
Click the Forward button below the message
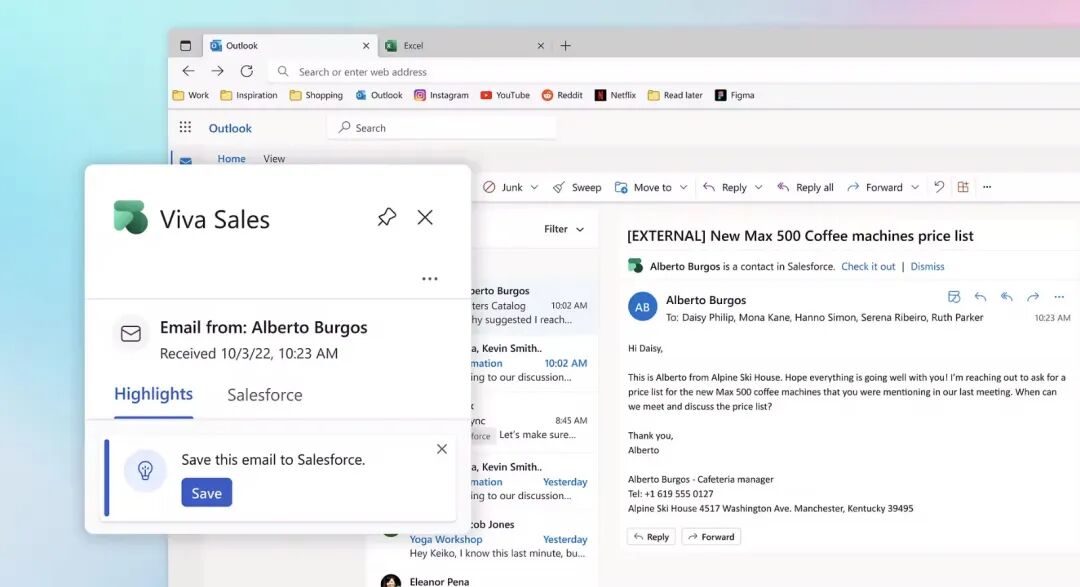712,537
